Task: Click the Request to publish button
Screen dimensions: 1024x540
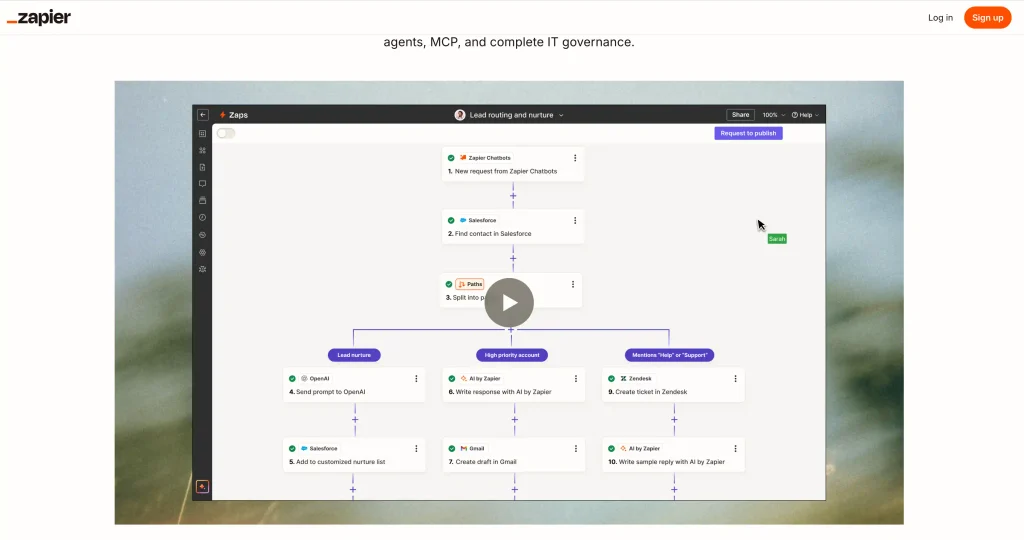Action: coord(748,133)
